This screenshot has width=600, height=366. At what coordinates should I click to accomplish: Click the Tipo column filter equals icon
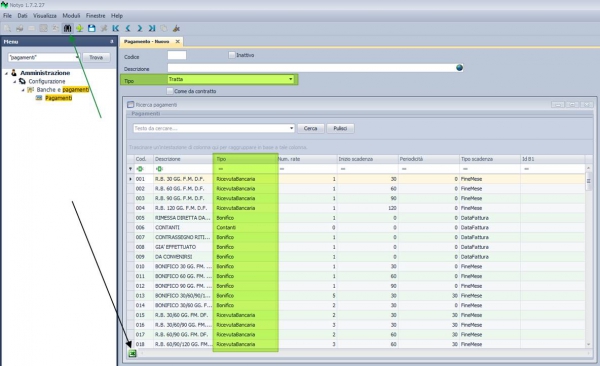220,169
